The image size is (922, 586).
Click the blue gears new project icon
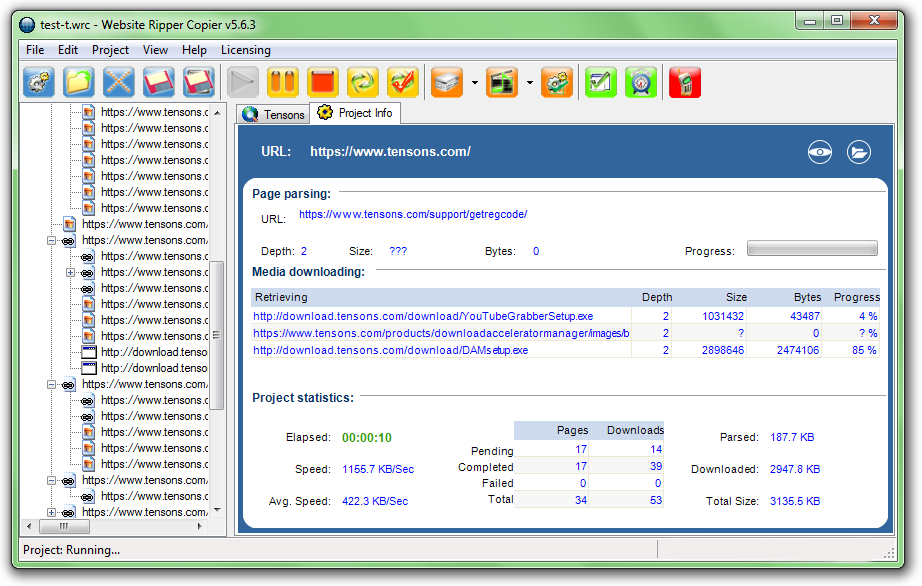(39, 82)
